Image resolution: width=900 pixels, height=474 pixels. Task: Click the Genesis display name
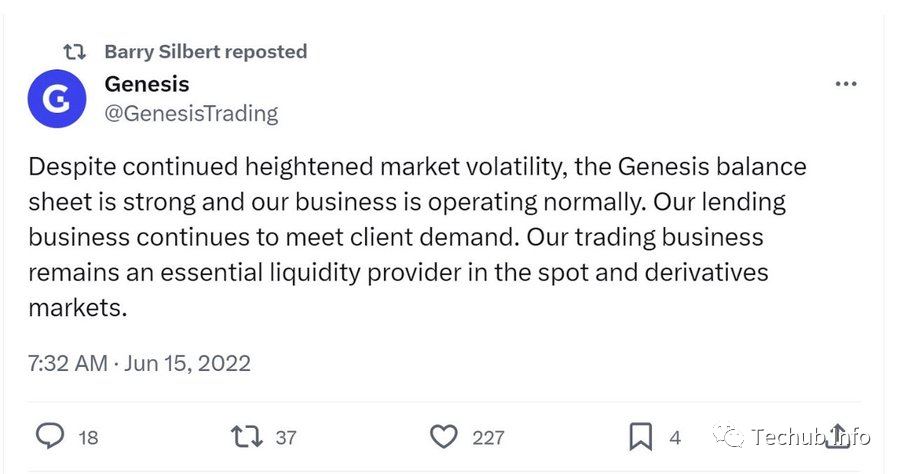pyautogui.click(x=146, y=84)
